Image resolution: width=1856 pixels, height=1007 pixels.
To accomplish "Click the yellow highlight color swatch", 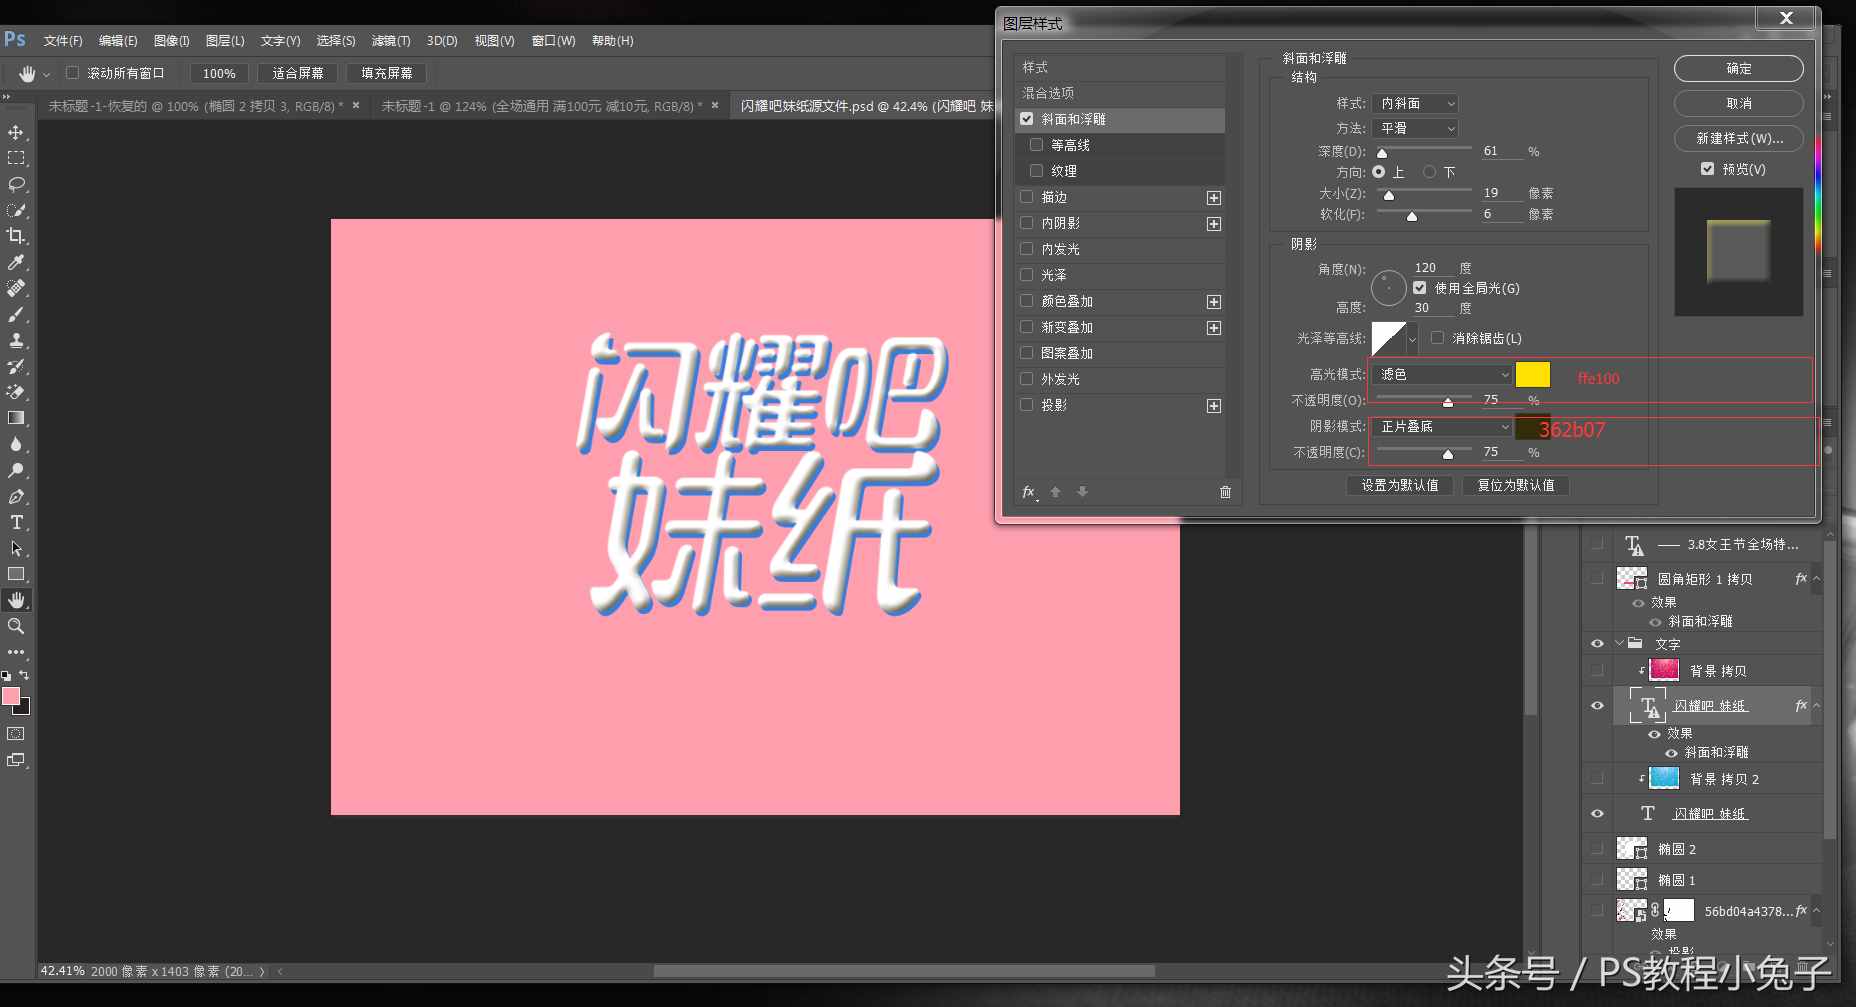I will 1533,374.
